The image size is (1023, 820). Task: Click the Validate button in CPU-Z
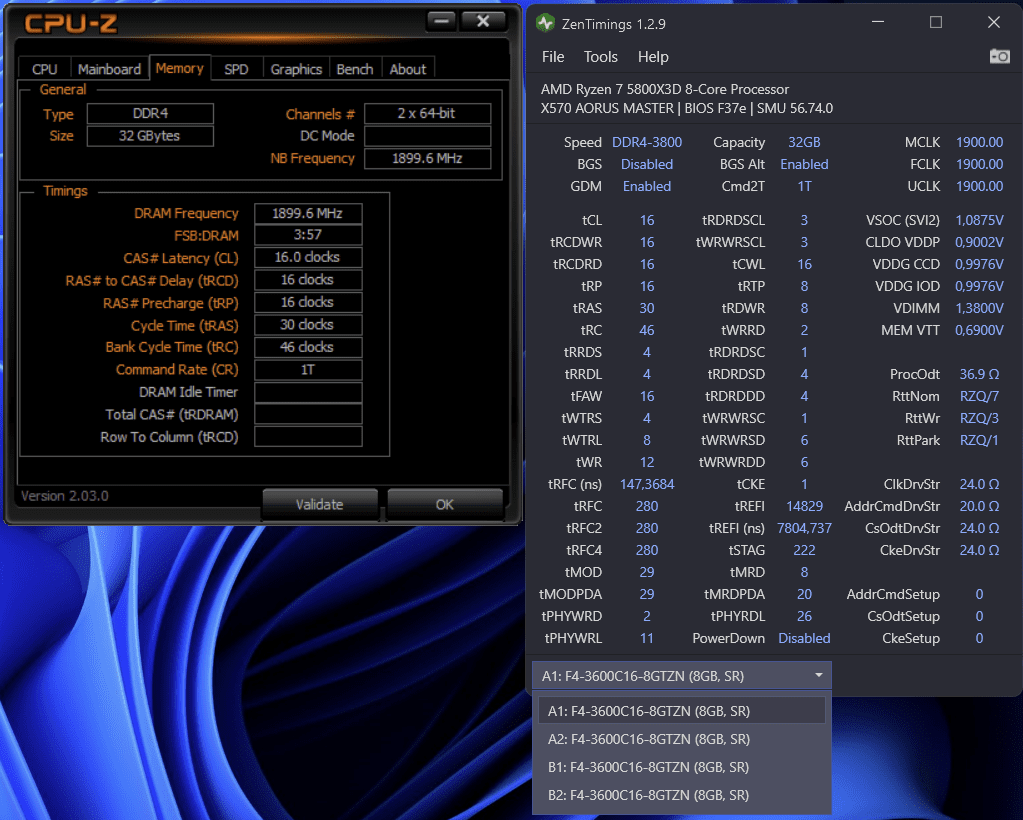tap(320, 504)
